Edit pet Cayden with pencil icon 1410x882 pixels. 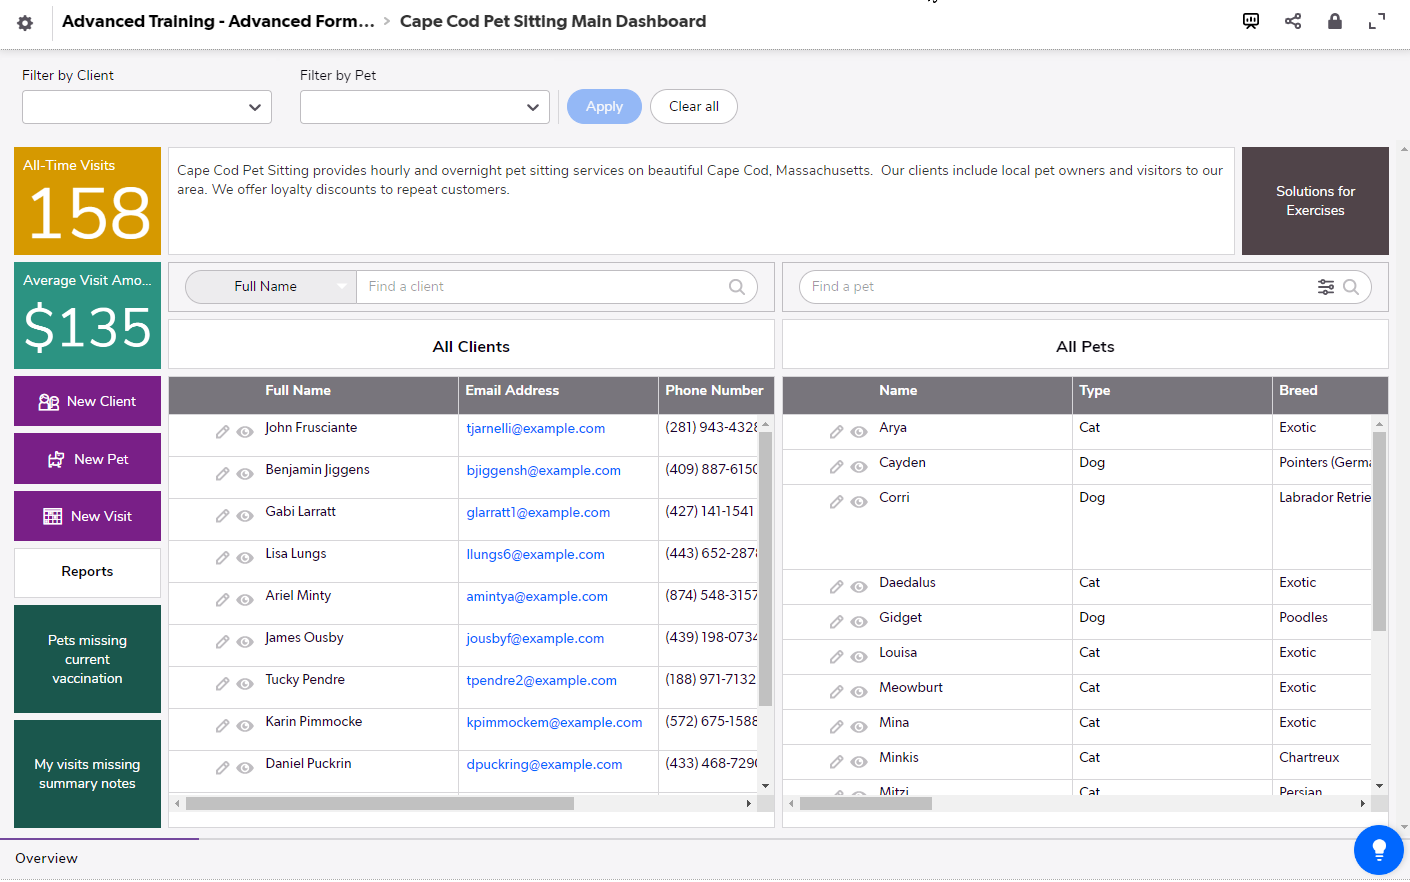point(836,467)
